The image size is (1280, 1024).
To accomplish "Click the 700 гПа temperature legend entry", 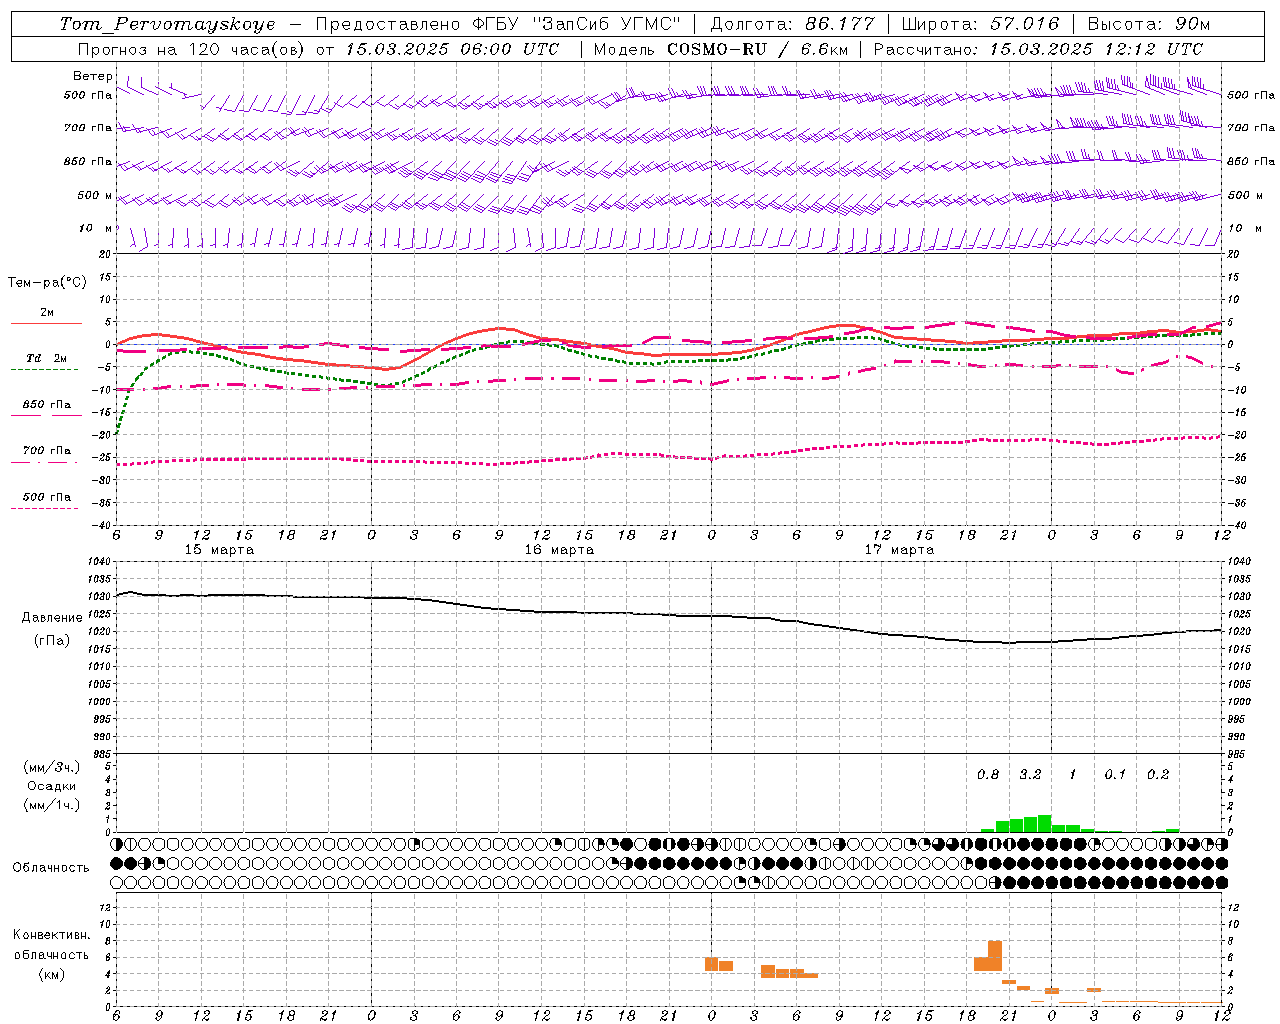I will pyautogui.click(x=47, y=451).
